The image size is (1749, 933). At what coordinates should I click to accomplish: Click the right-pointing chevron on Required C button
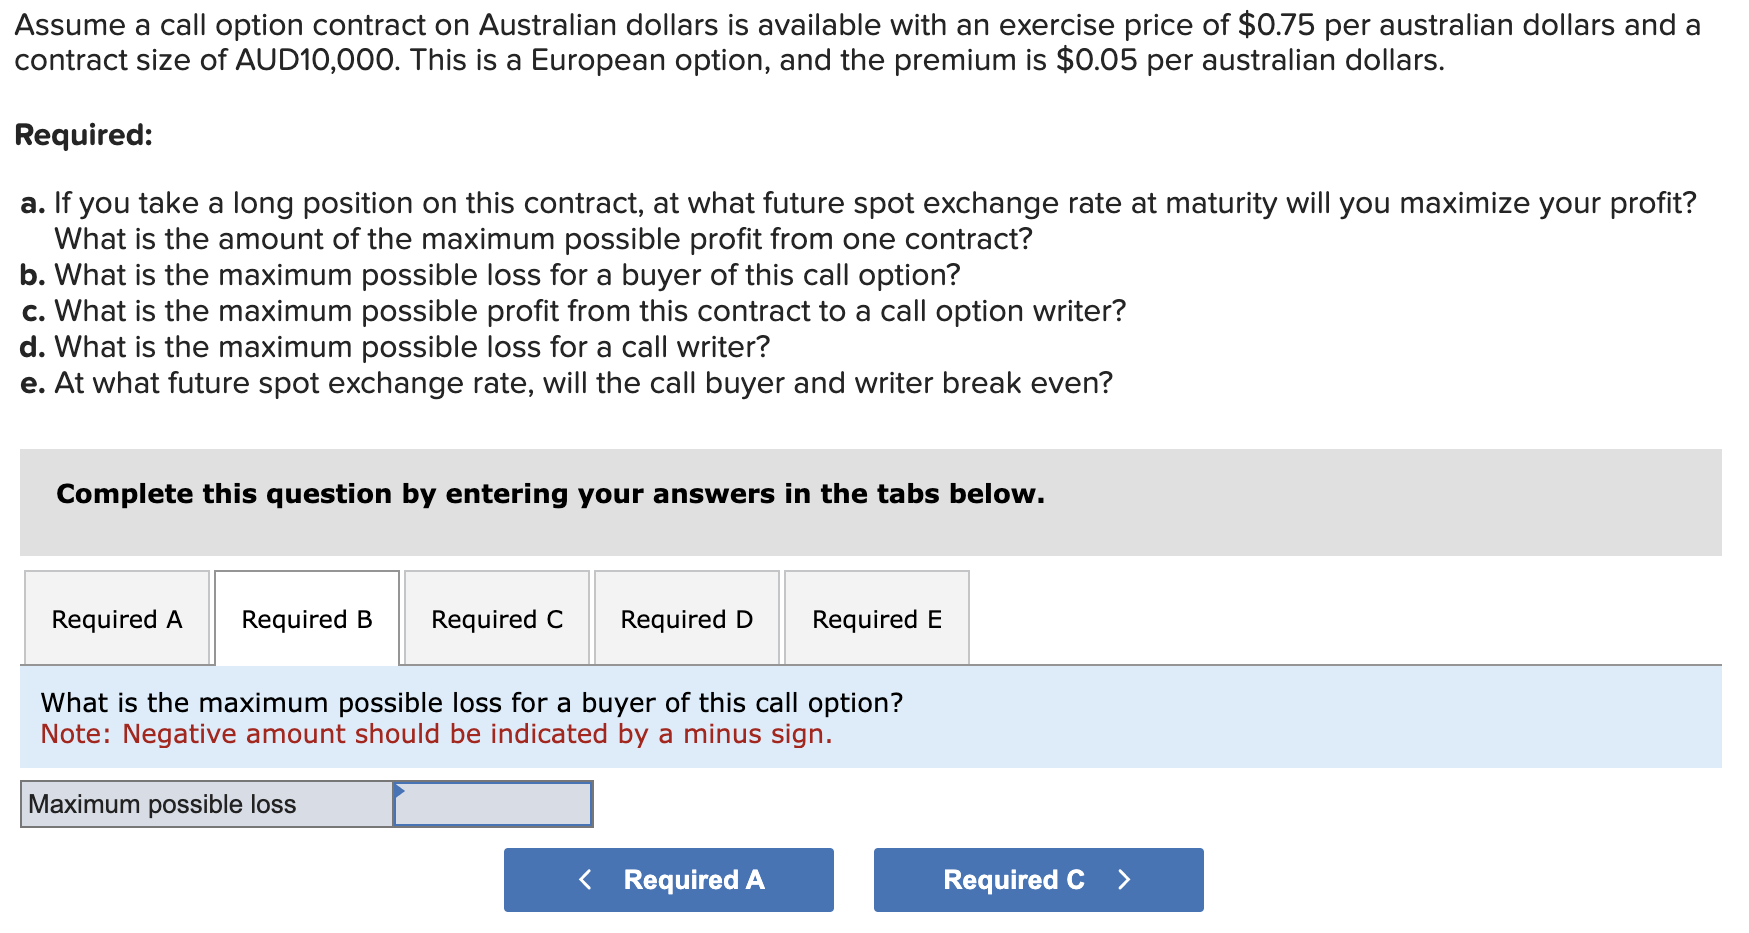pyautogui.click(x=1125, y=879)
